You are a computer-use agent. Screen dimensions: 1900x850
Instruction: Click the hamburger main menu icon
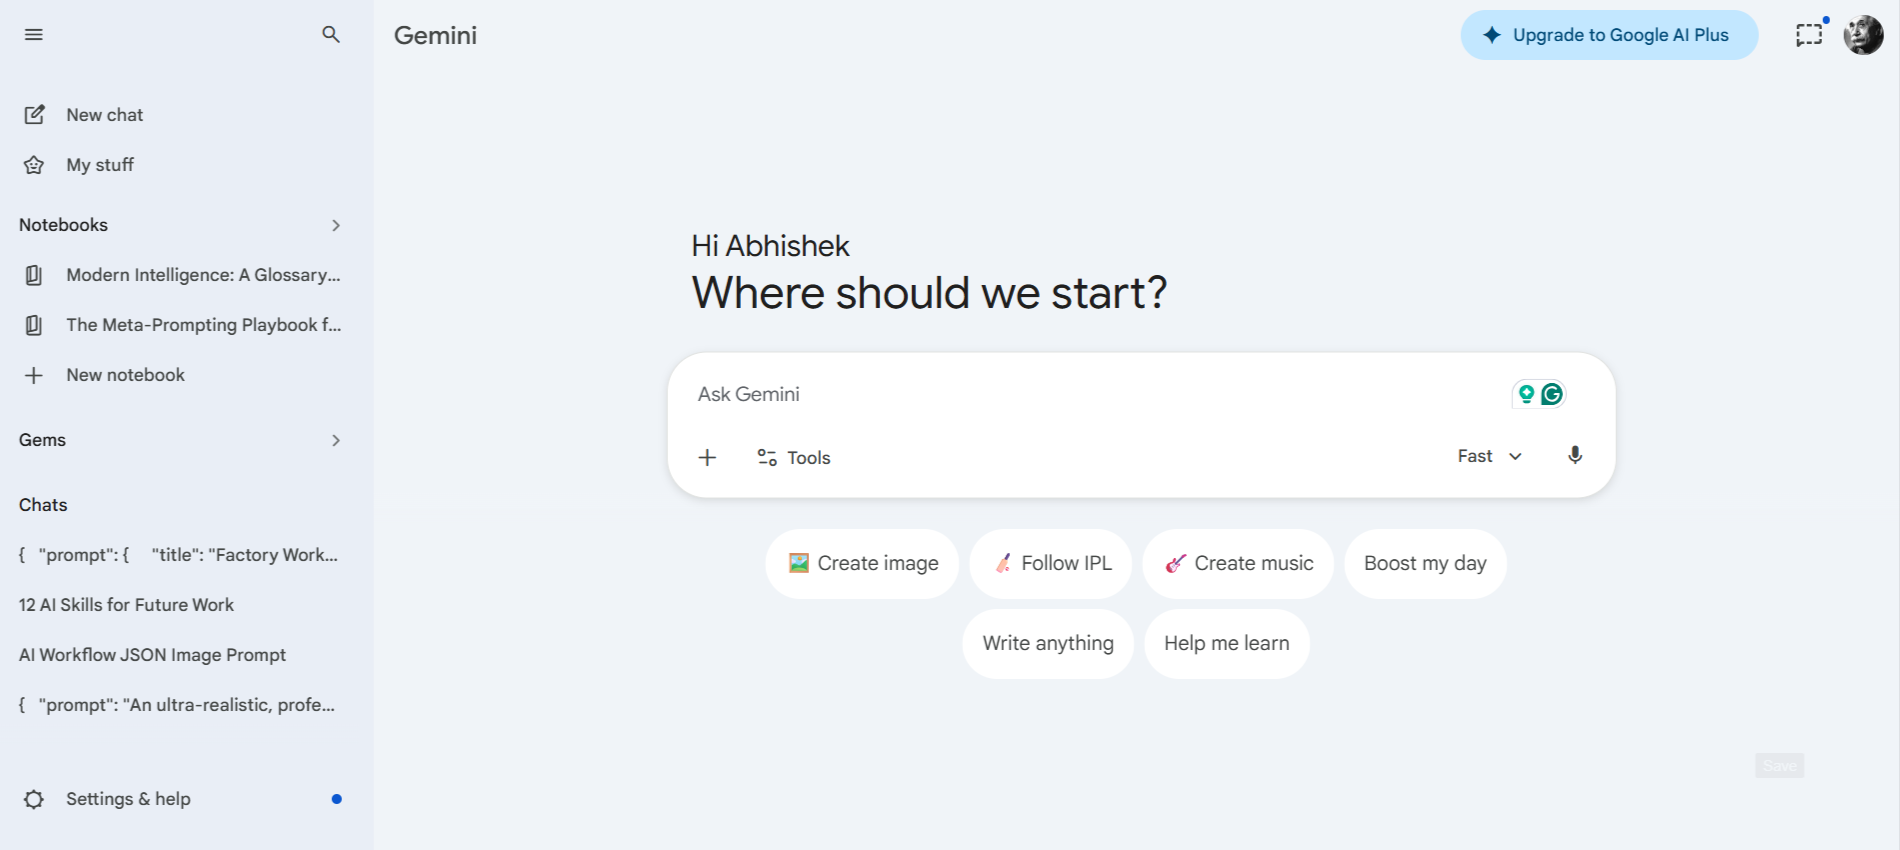coord(34,35)
